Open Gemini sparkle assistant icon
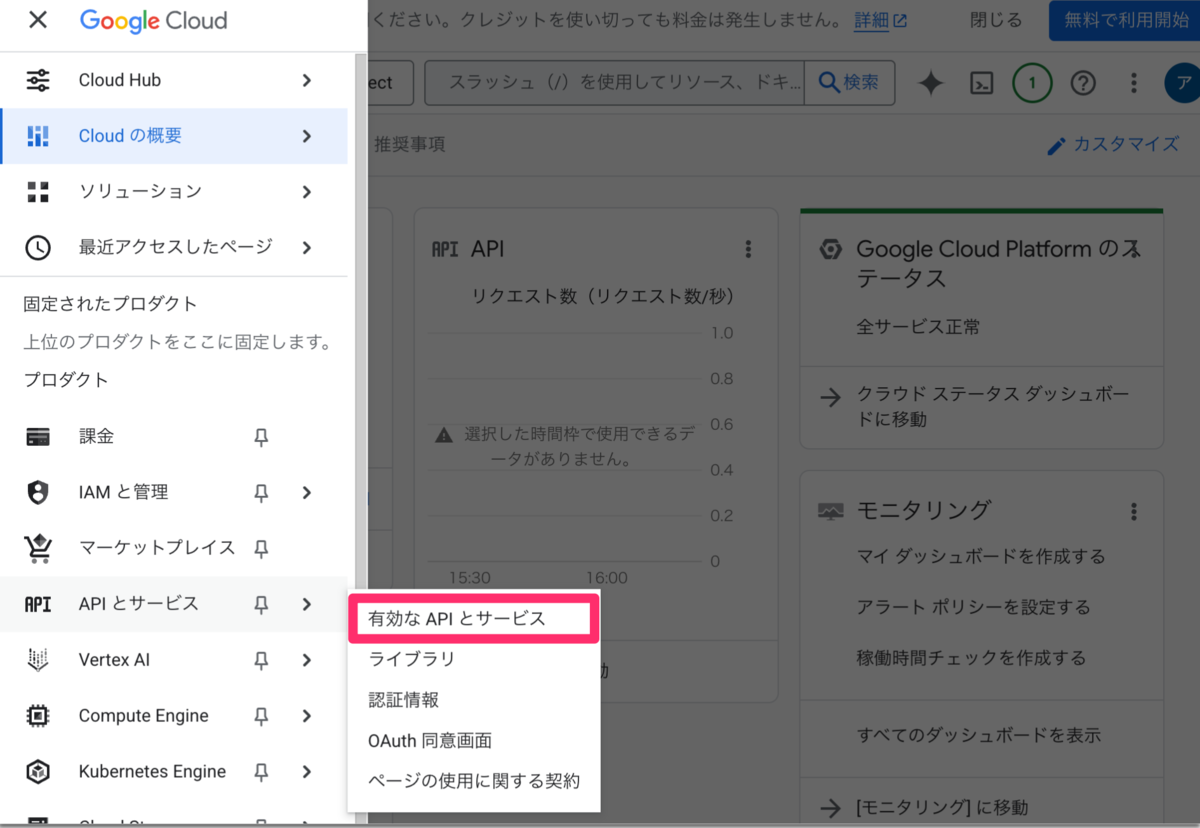Screen dimensions: 1200x828 point(930,83)
